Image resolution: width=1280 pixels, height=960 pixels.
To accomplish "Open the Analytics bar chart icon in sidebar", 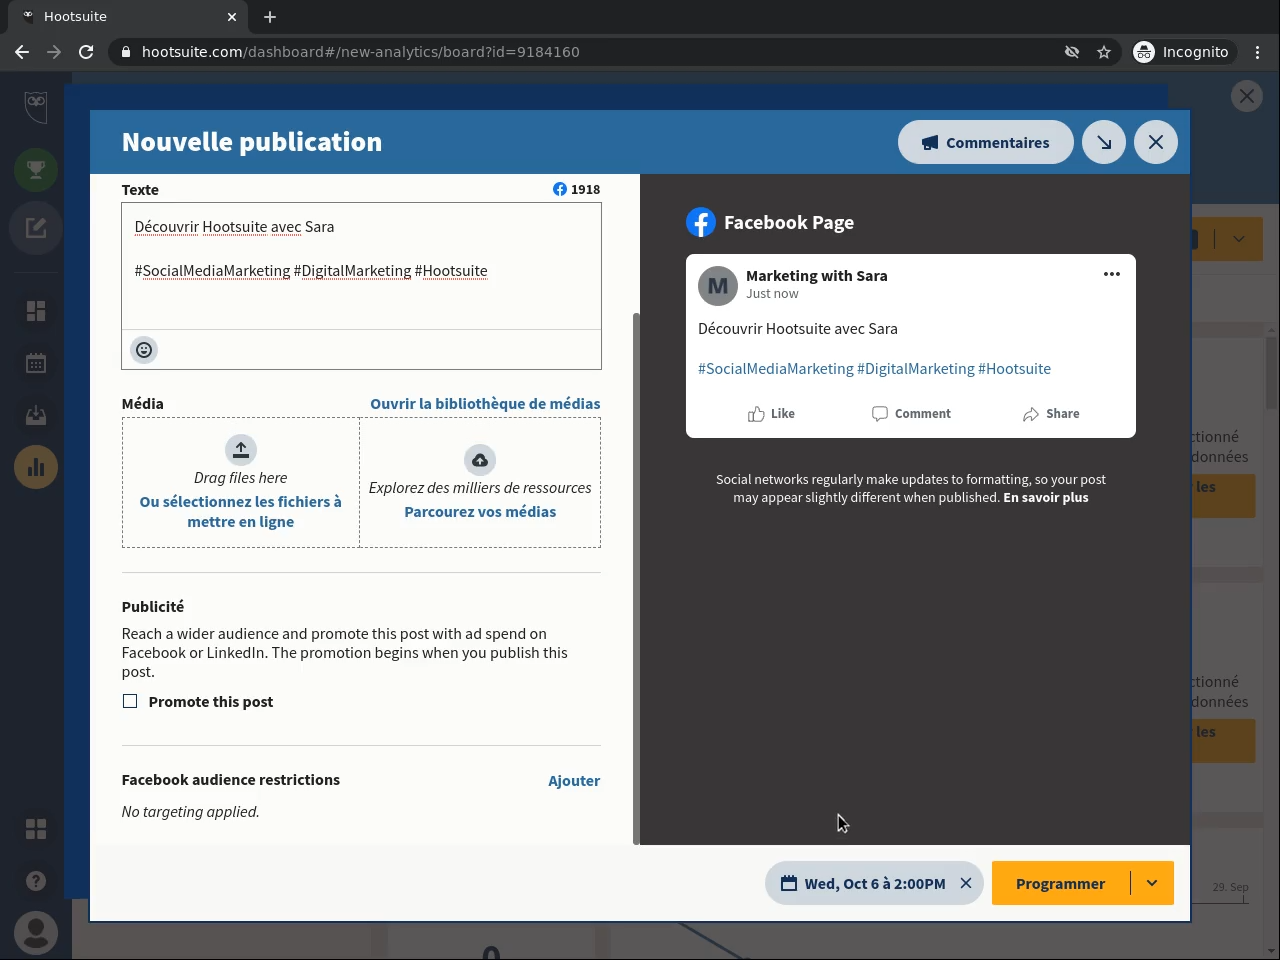I will (36, 467).
